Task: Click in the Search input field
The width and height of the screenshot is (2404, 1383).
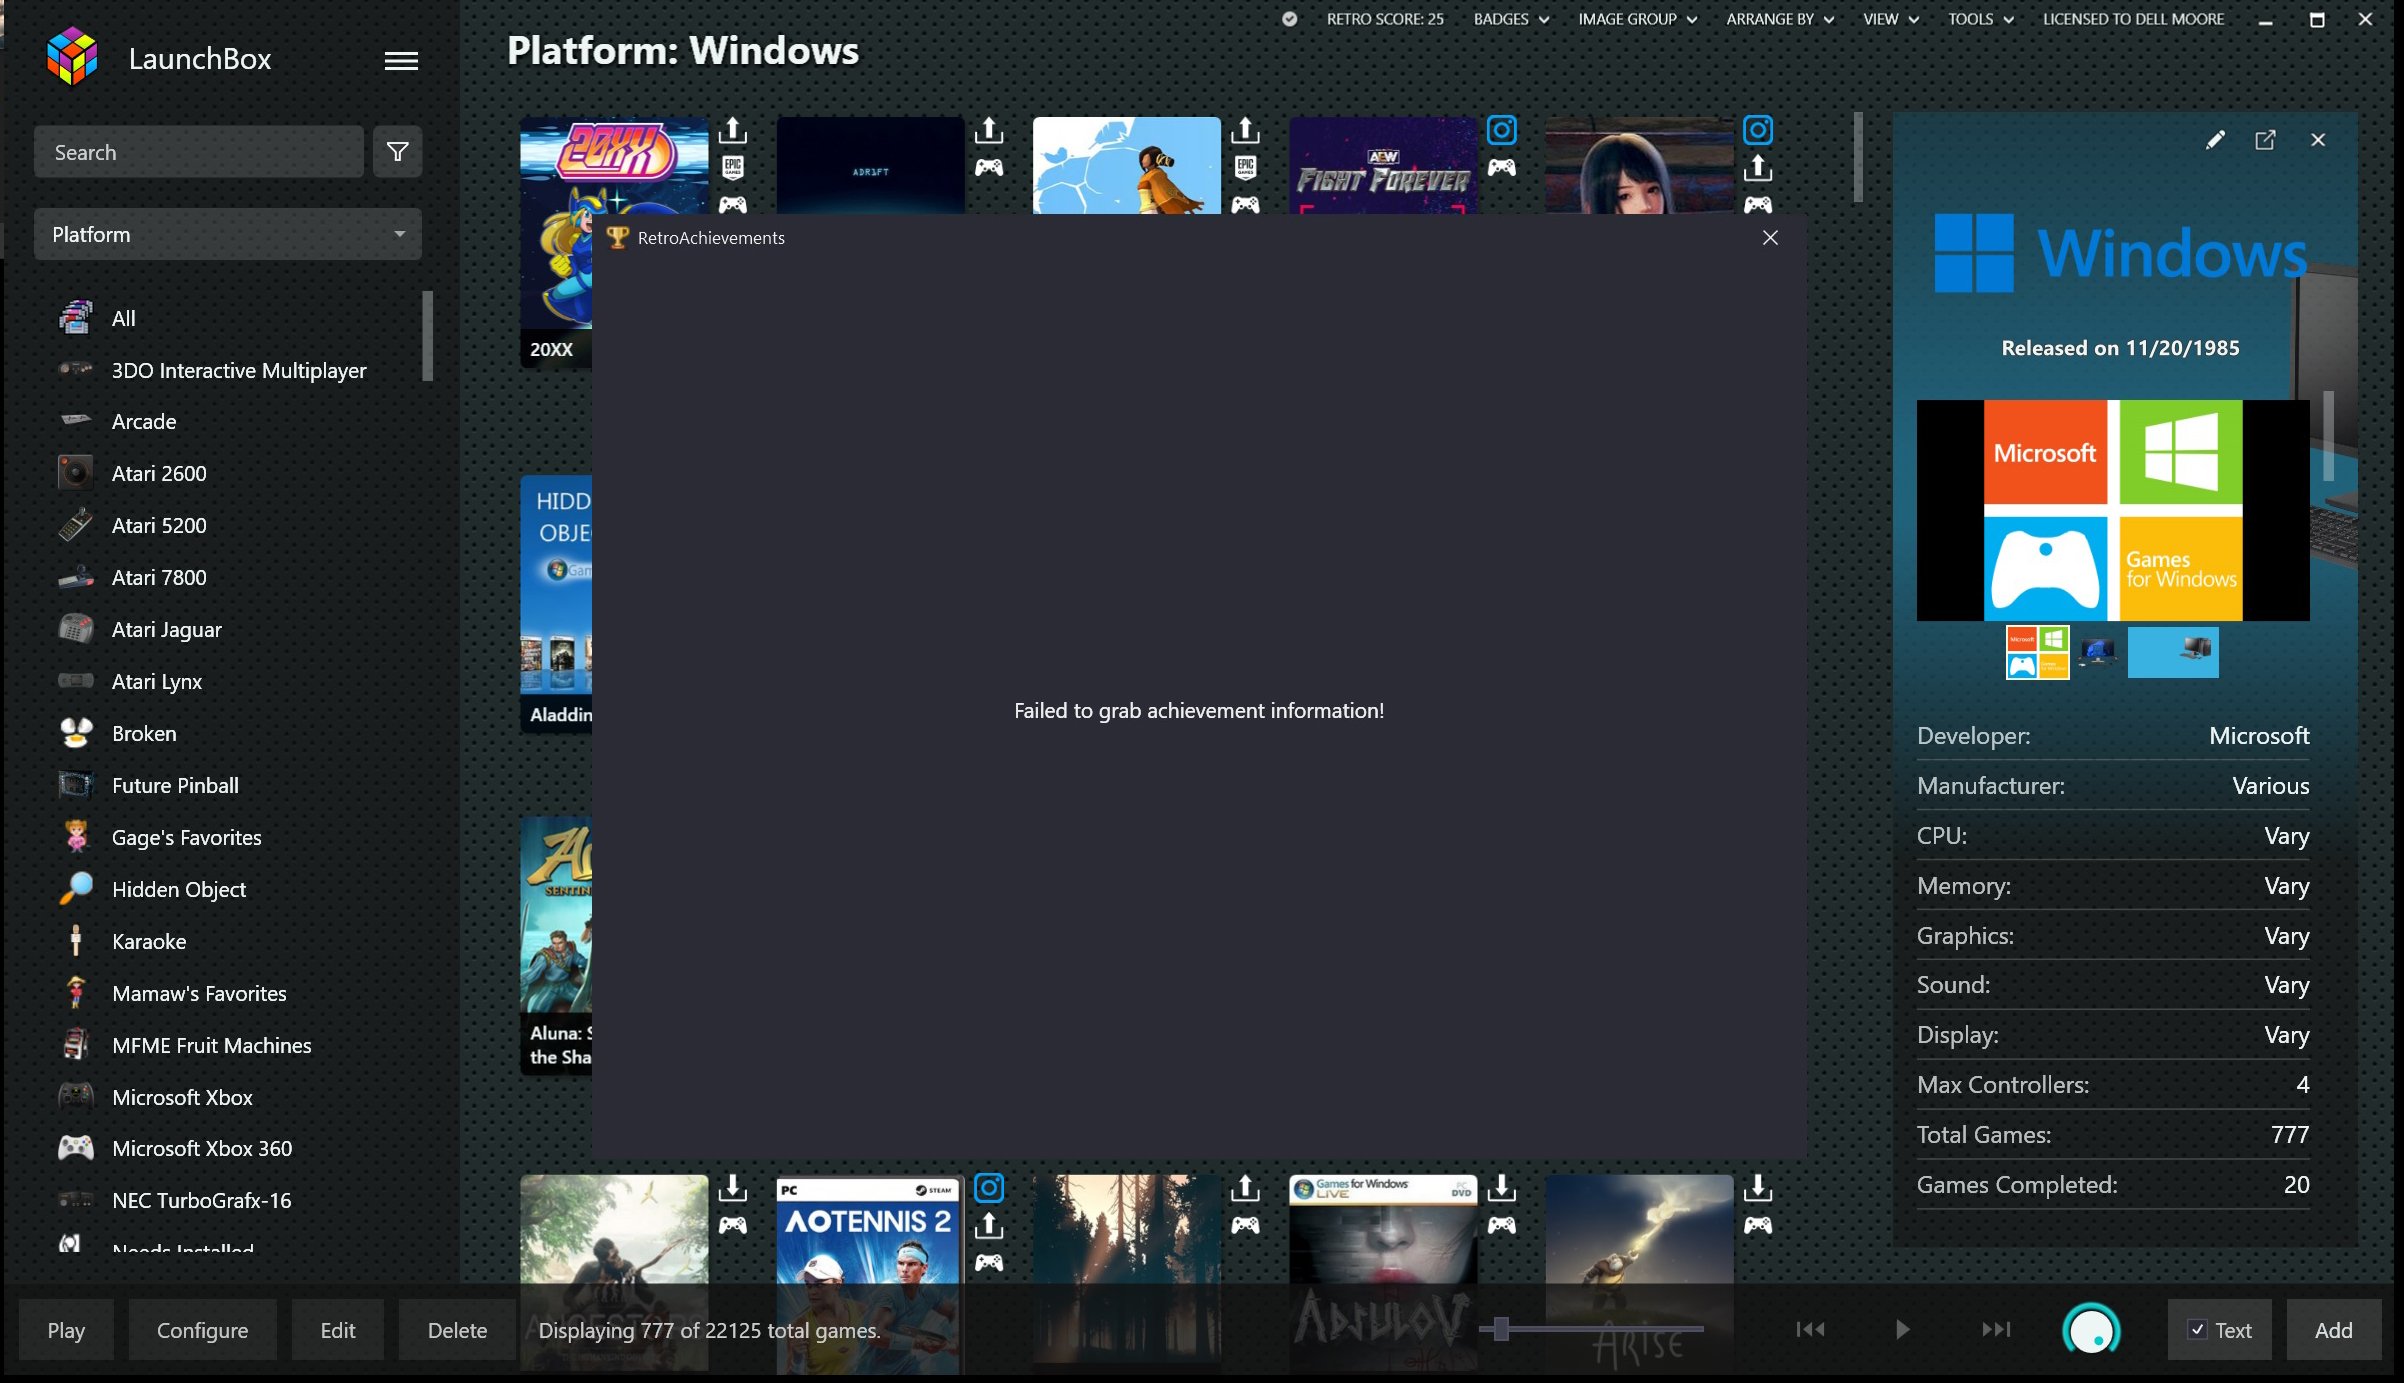Action: [199, 152]
